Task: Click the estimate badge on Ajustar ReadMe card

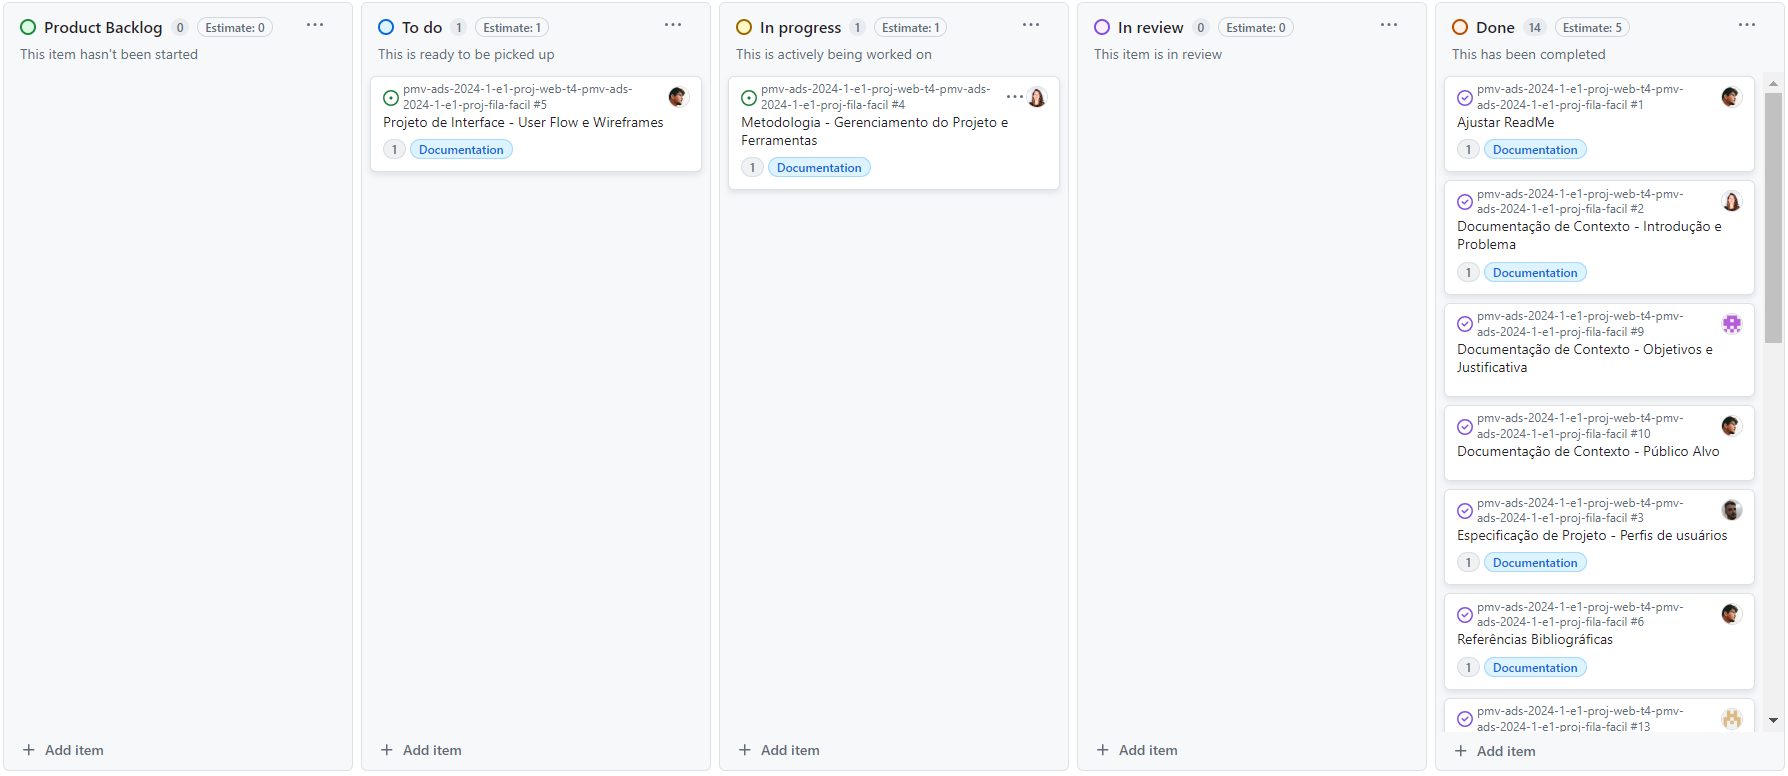Action: (1468, 150)
